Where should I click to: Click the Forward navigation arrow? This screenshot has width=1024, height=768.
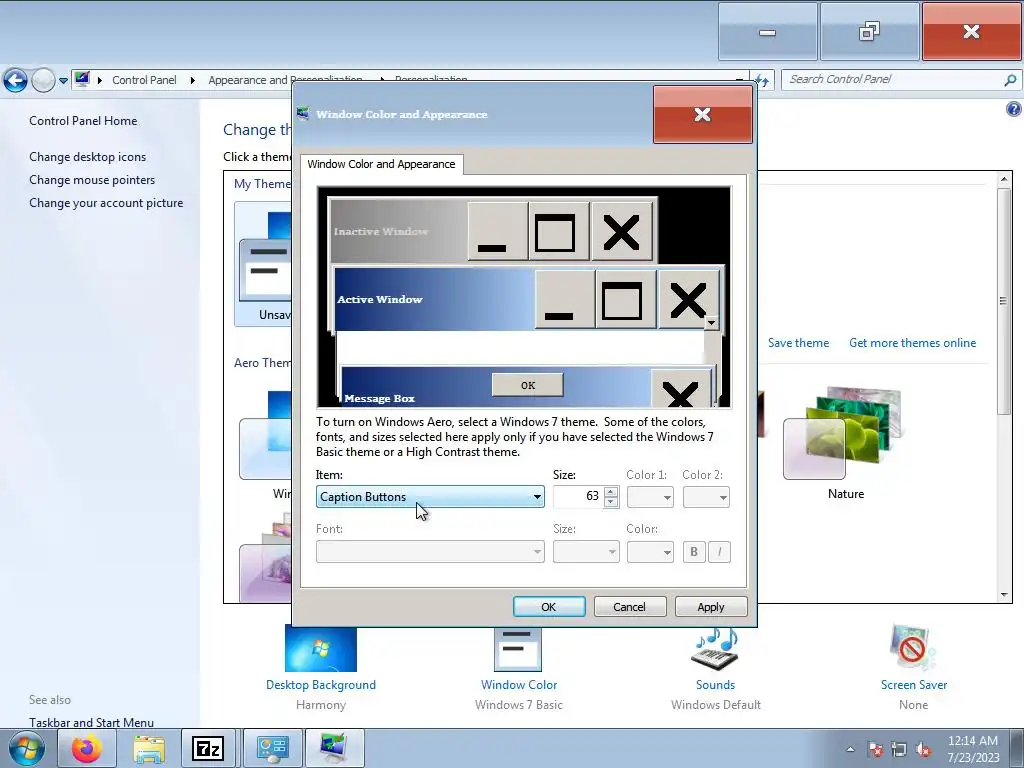pyautogui.click(x=43, y=80)
